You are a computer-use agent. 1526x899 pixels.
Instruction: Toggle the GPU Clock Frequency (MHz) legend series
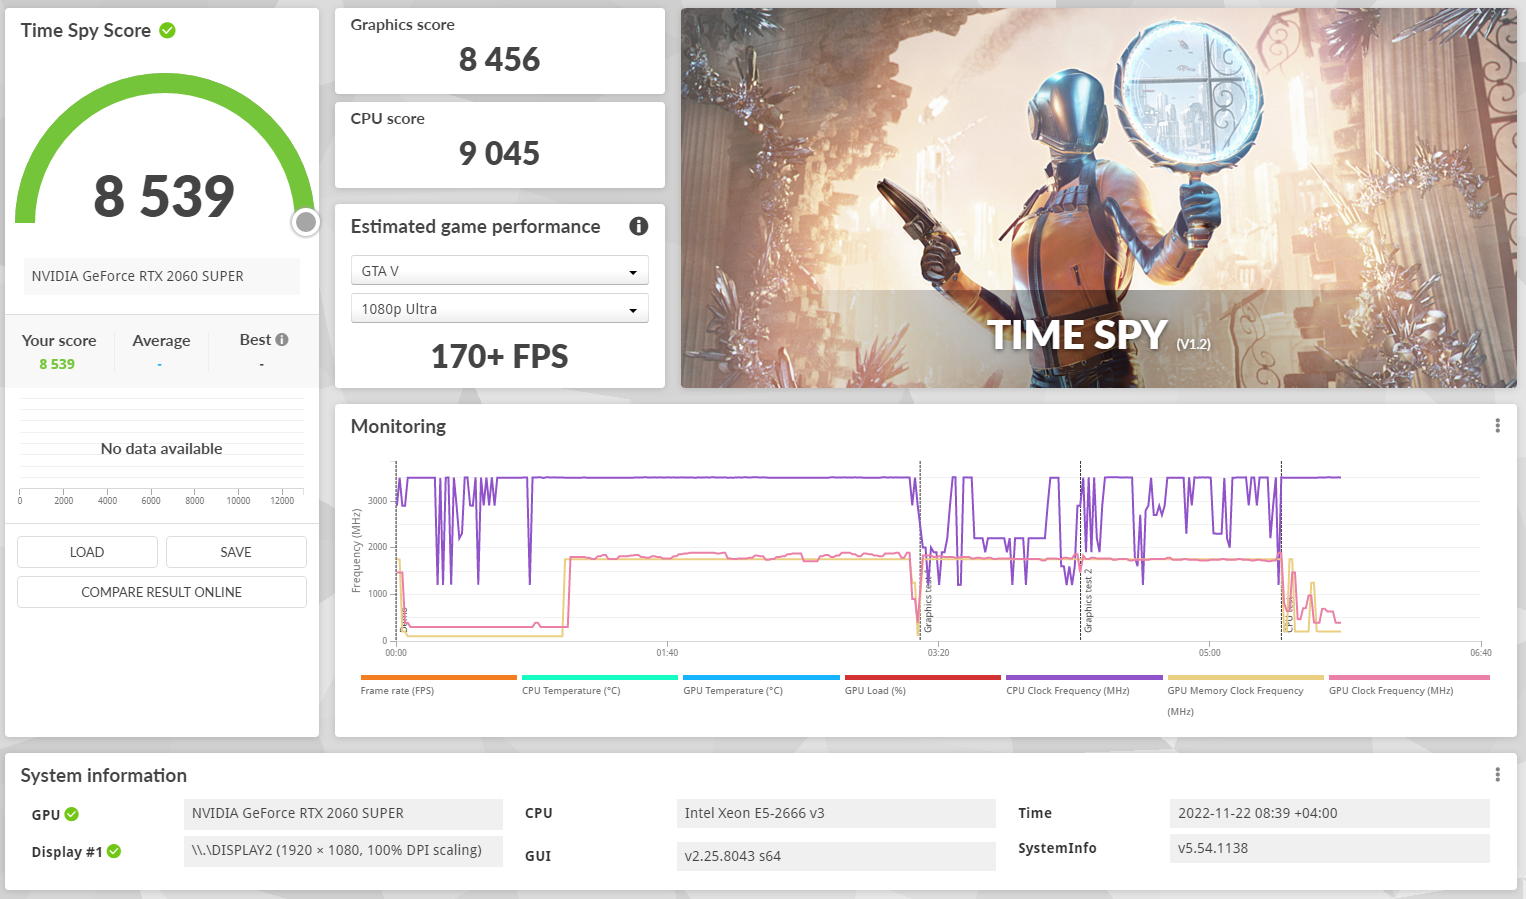[x=1408, y=685]
